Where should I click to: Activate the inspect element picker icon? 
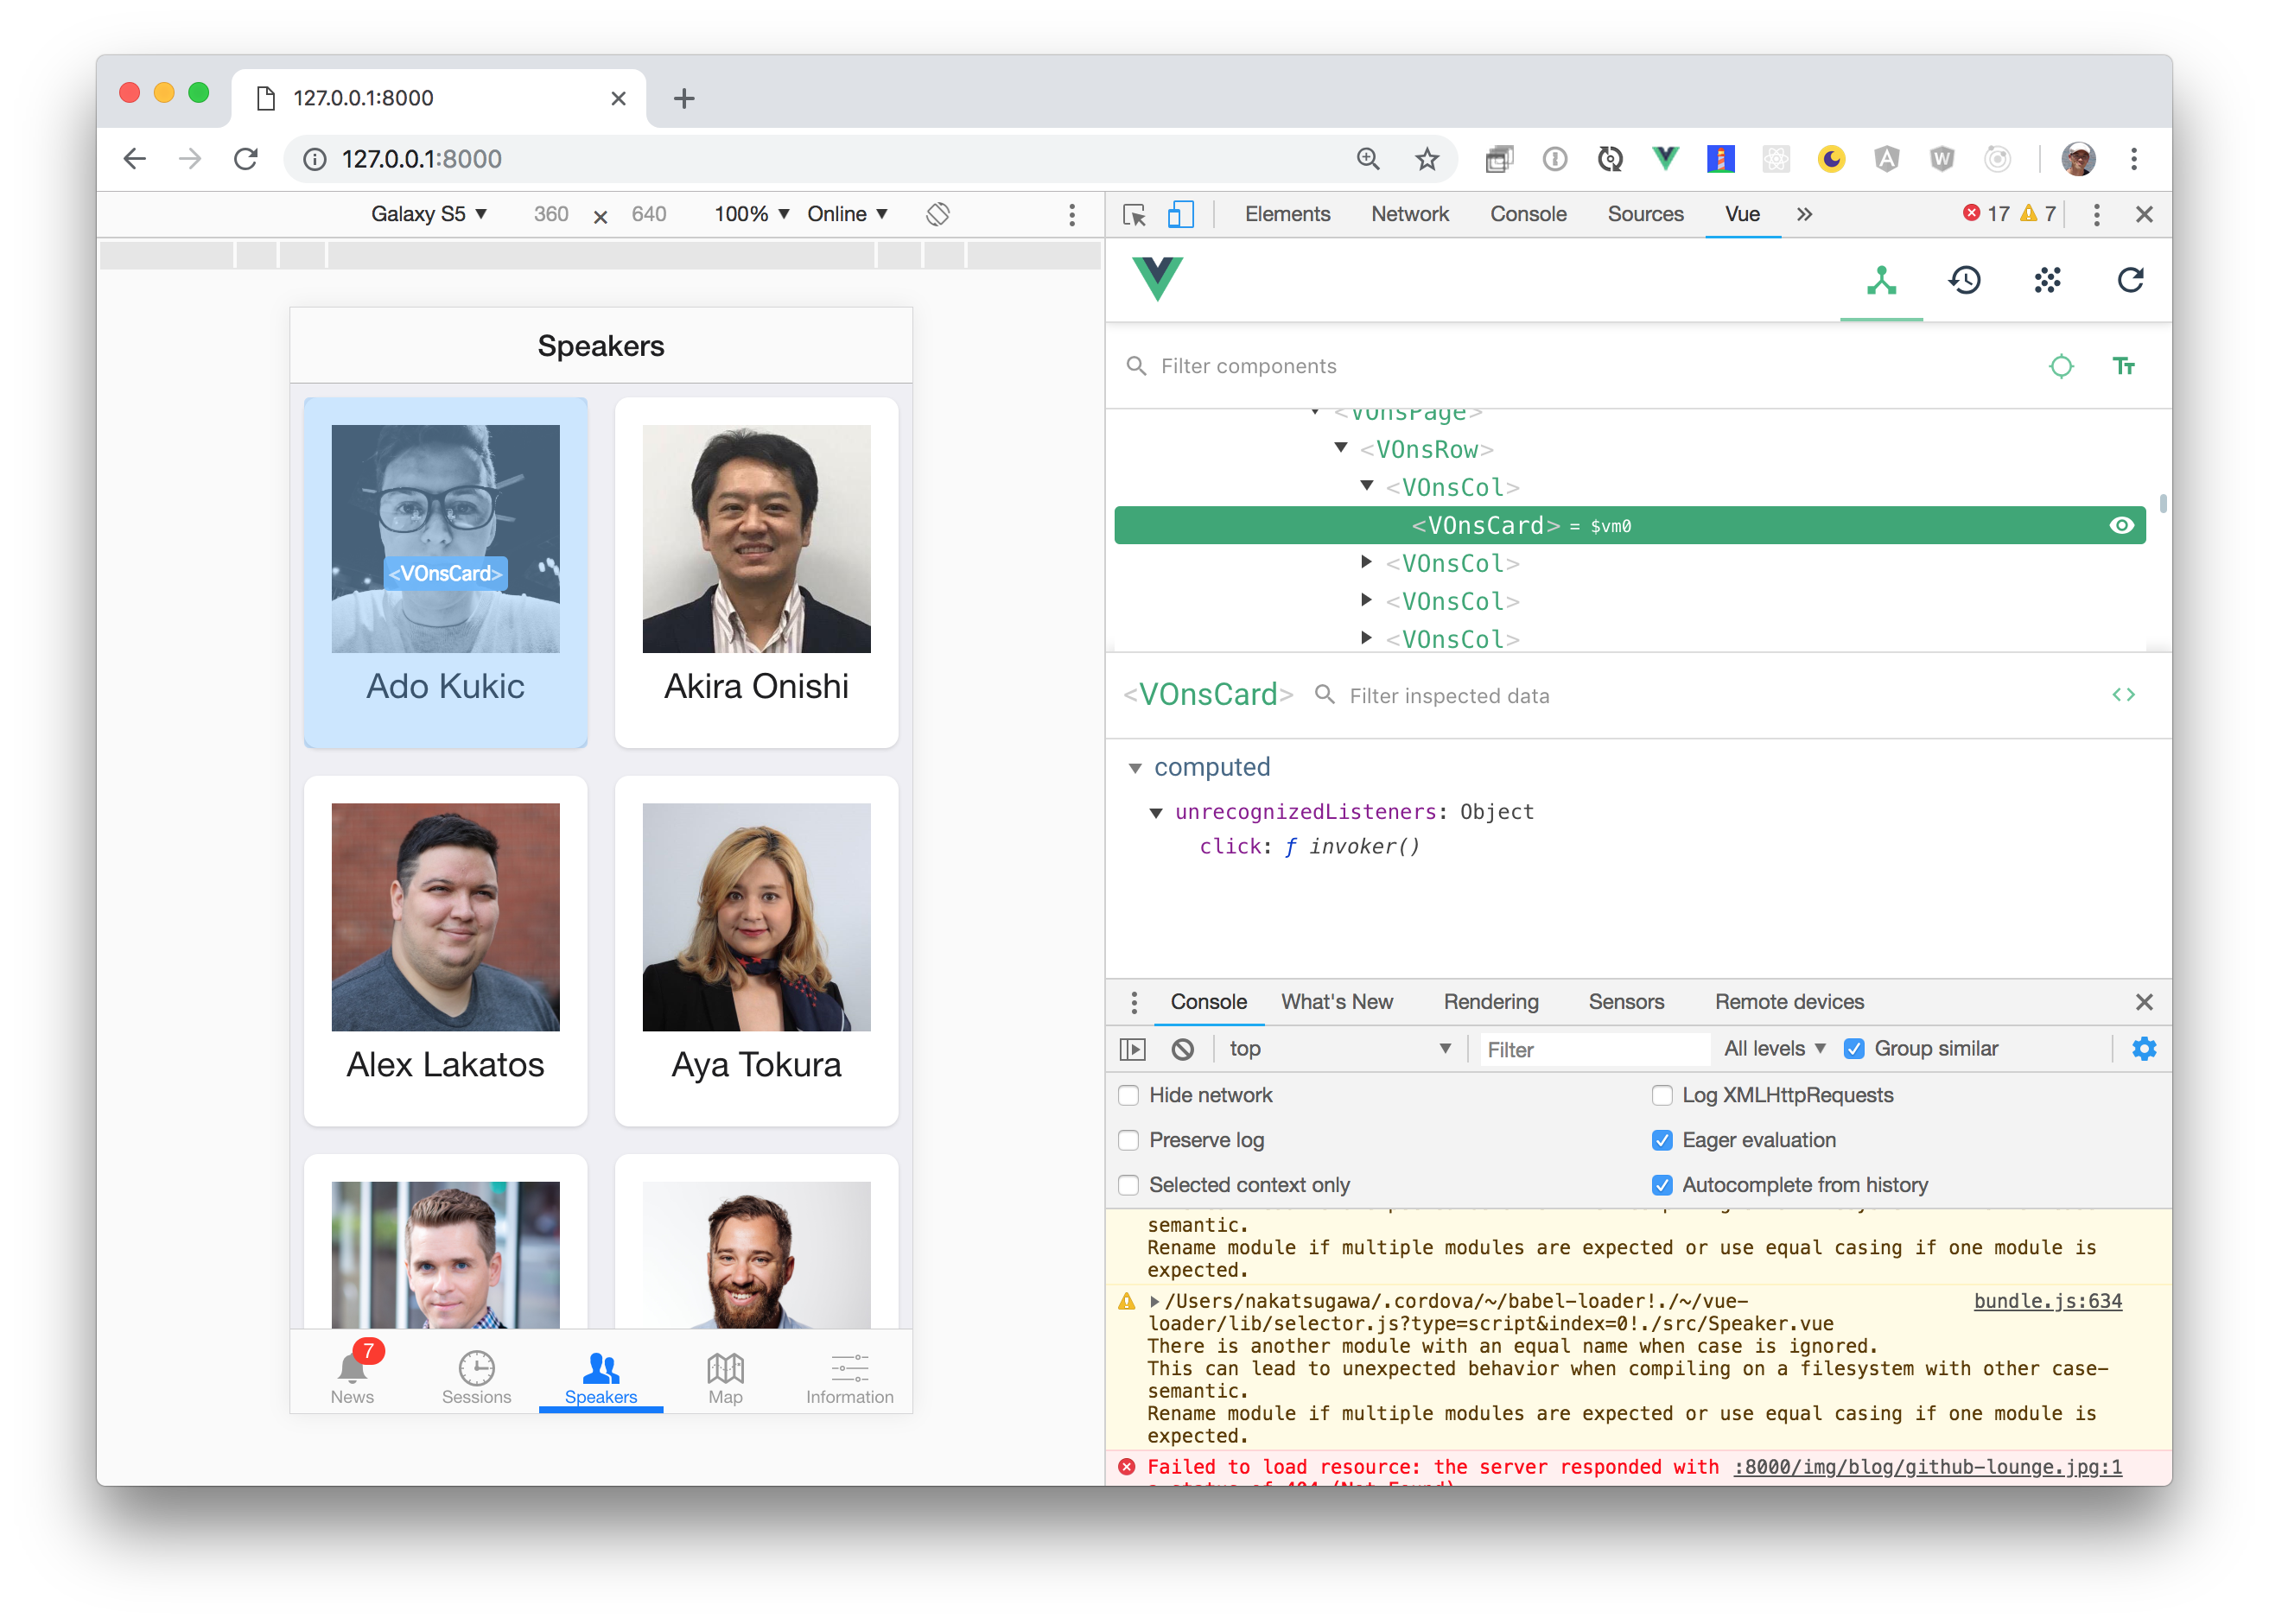click(x=1134, y=214)
